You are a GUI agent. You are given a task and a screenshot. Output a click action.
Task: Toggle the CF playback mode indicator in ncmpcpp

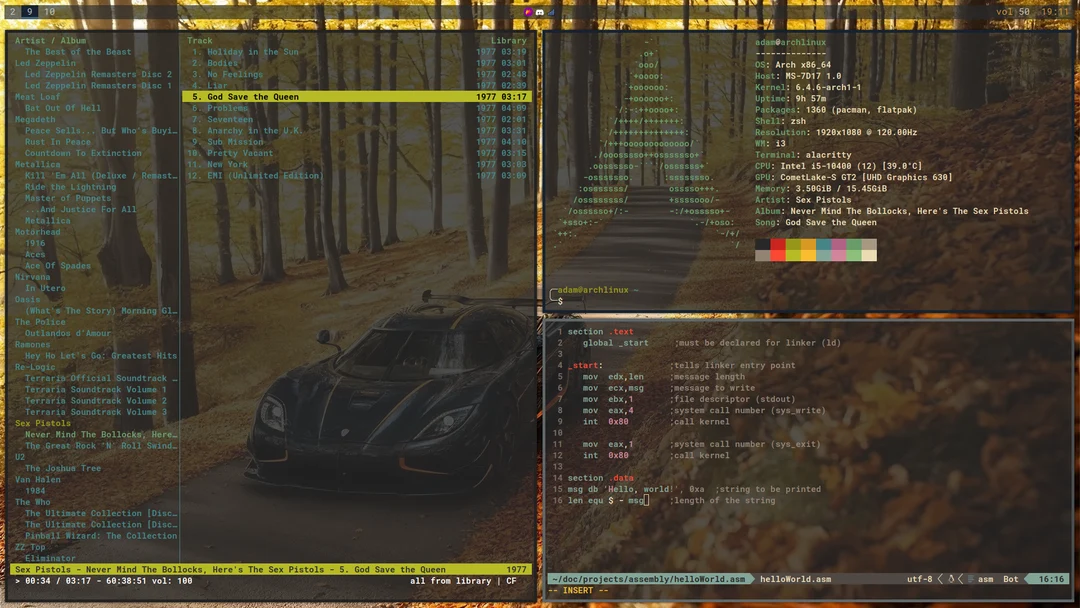[x=510, y=580]
